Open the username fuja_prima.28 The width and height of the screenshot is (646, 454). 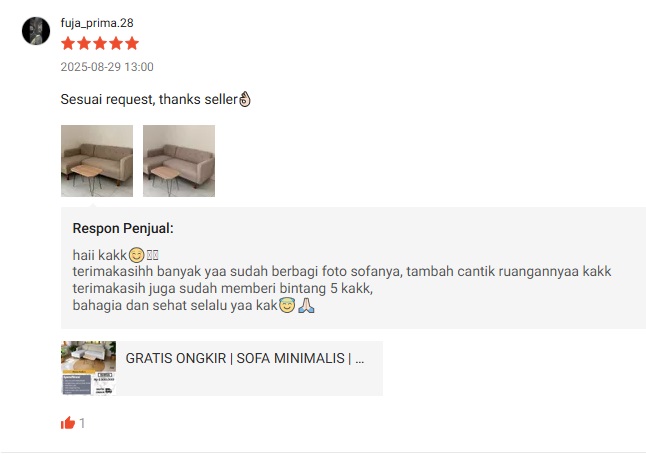pyautogui.click(x=97, y=23)
